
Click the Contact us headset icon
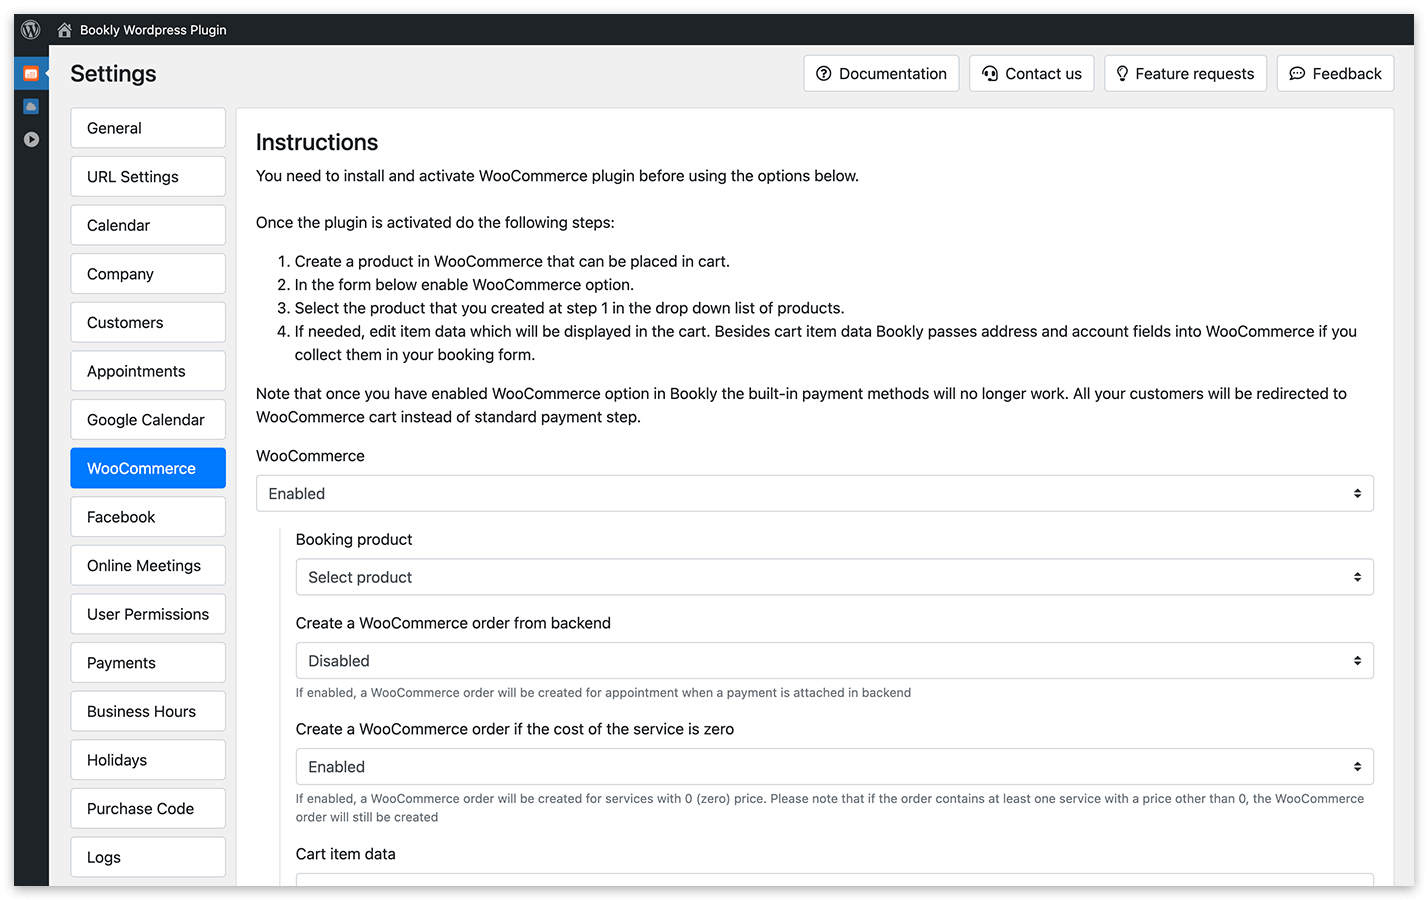point(990,73)
